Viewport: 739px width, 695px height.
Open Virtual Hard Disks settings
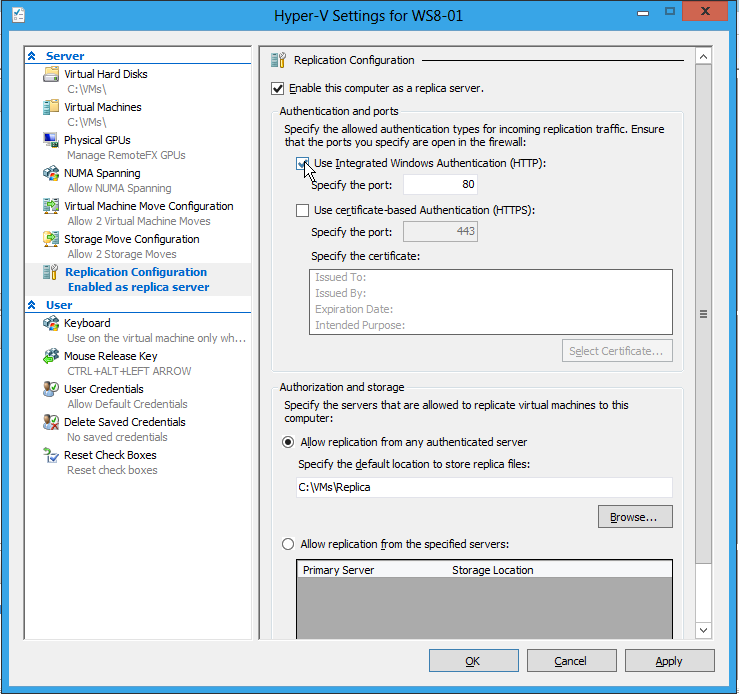tap(106, 74)
